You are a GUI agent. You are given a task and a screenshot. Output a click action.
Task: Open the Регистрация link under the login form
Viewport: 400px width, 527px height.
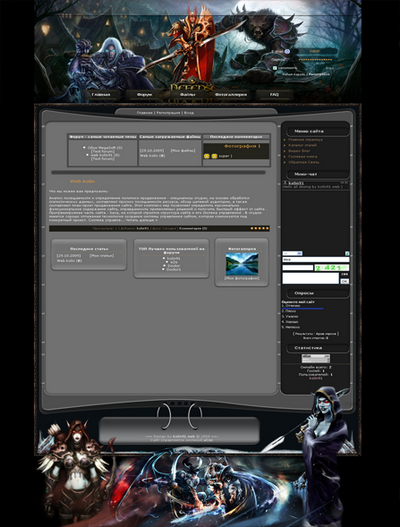[x=319, y=74]
